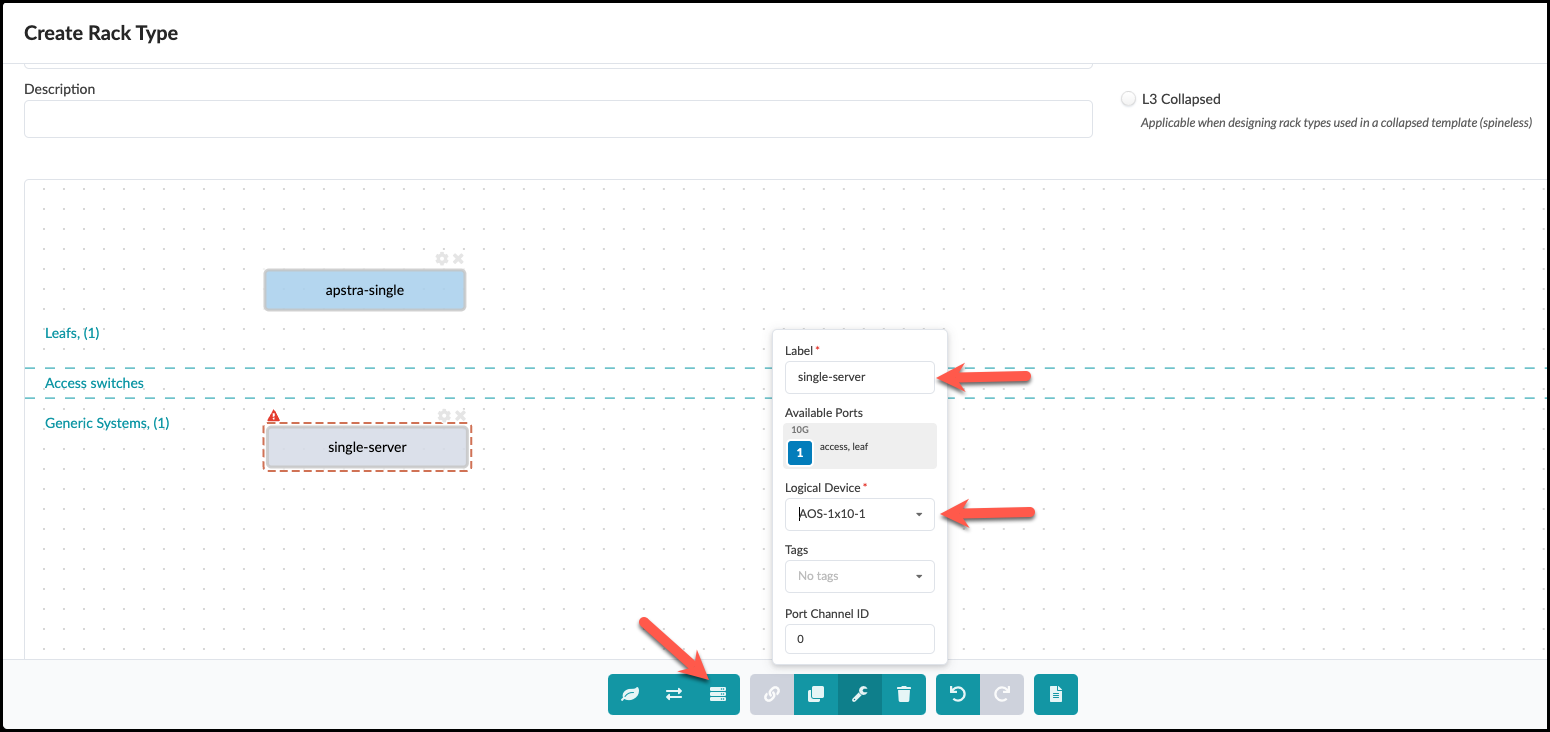Select the L3 Collapsed radio option
The image size is (1550, 732).
pos(1129,99)
